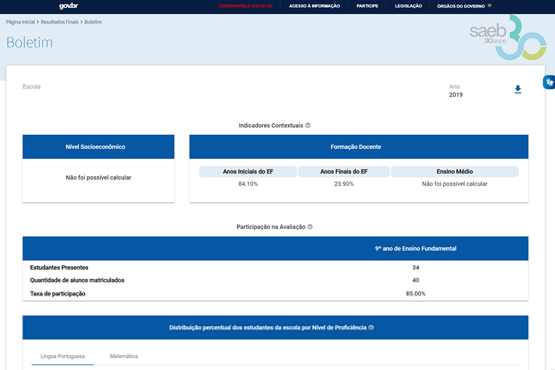555x370 pixels.
Task: Click the Escola field
Action: [32, 87]
